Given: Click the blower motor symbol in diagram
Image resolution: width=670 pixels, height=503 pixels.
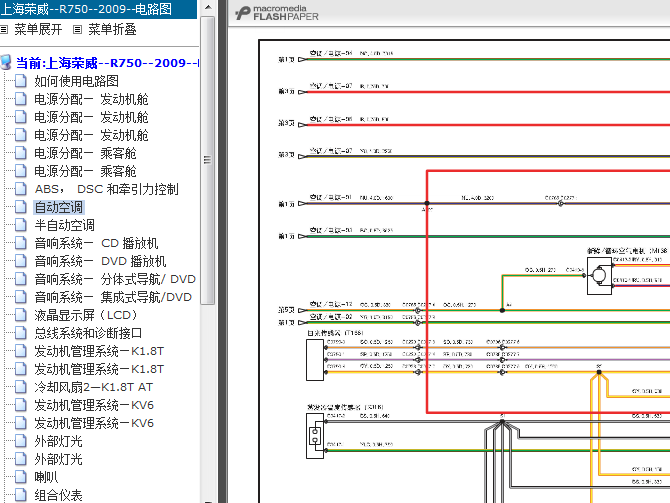Looking at the screenshot, I should 599,276.
